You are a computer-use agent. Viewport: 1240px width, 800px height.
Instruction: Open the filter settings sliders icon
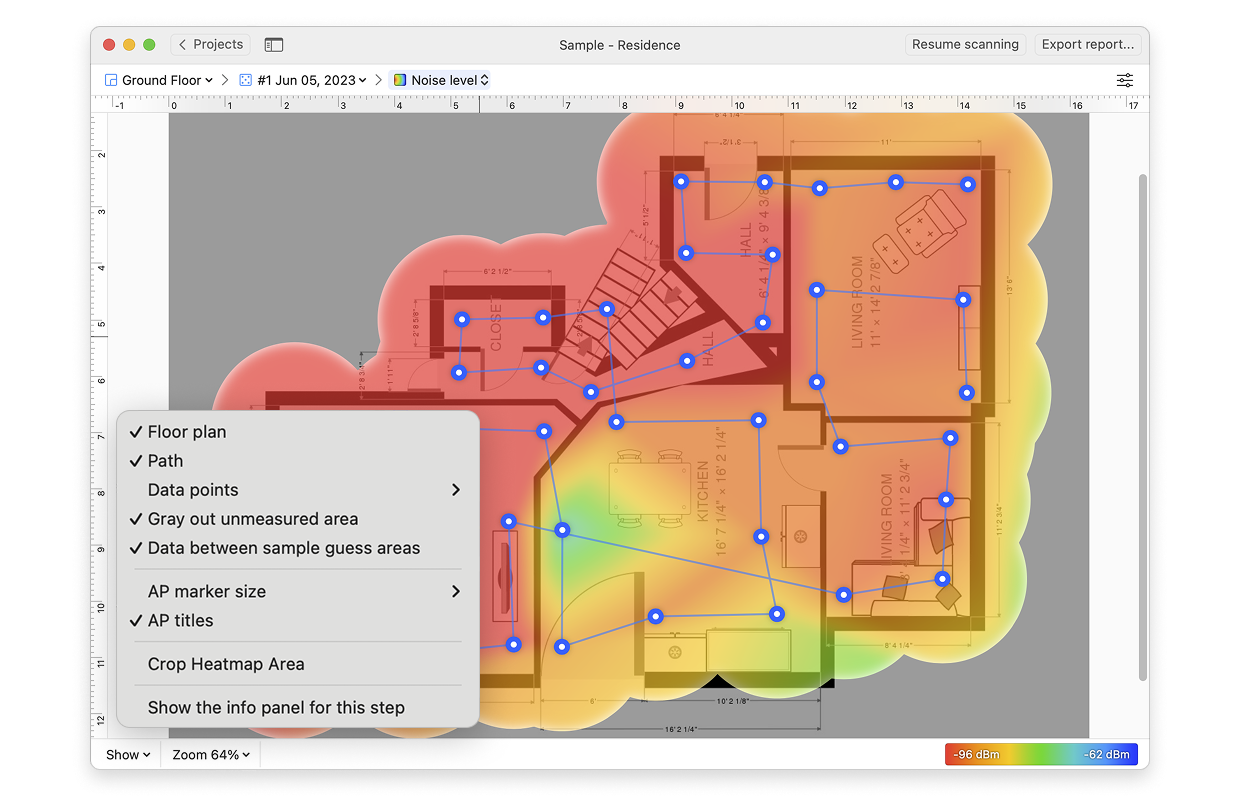(x=1125, y=80)
